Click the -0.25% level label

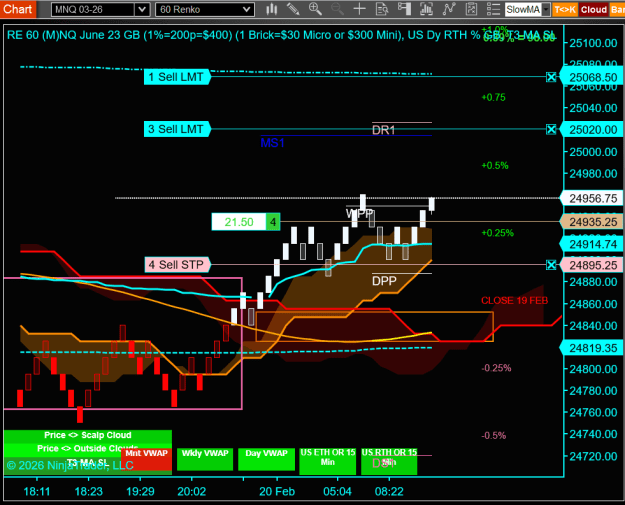(x=496, y=368)
